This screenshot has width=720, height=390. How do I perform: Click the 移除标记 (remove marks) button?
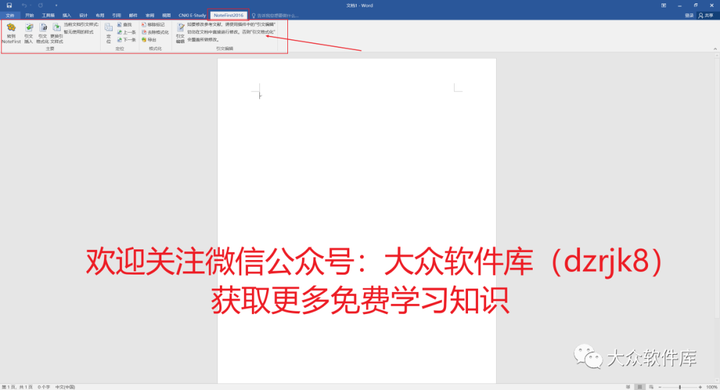click(153, 25)
